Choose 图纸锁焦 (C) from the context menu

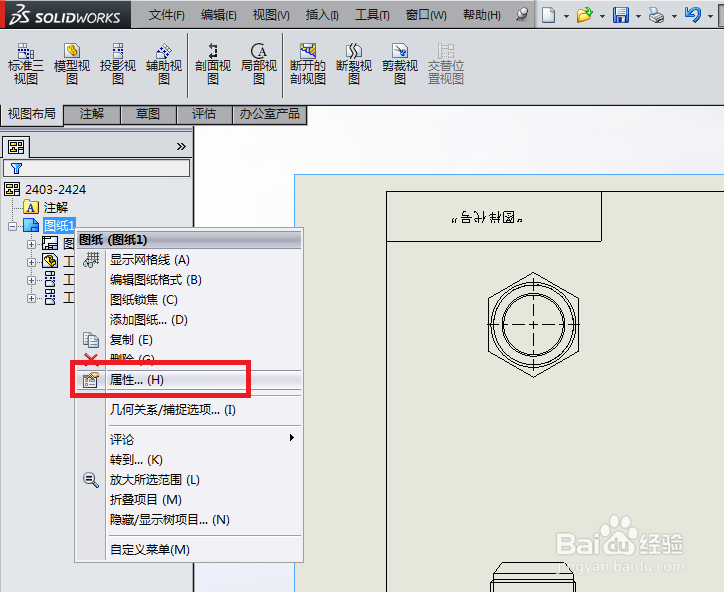pos(189,300)
